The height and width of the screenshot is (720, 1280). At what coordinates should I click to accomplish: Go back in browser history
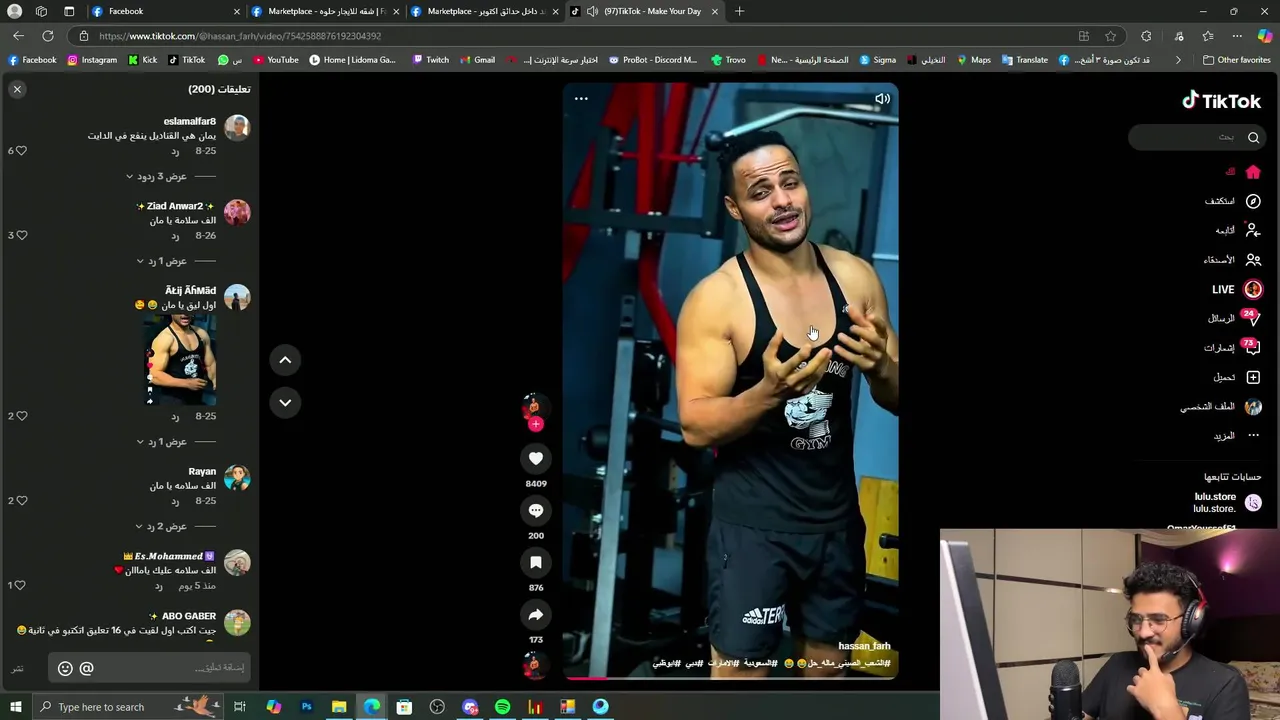[18, 36]
